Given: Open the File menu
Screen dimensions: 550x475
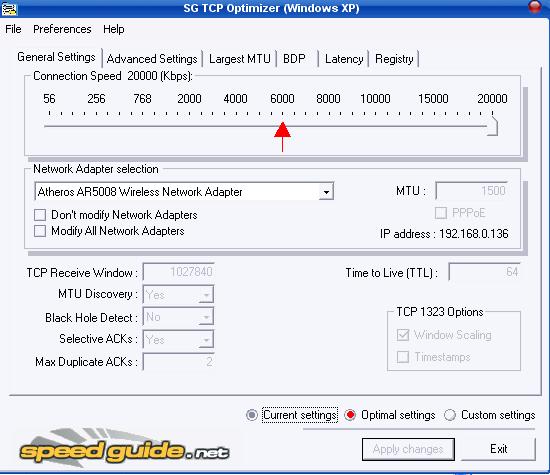Looking at the screenshot, I should tap(13, 29).
